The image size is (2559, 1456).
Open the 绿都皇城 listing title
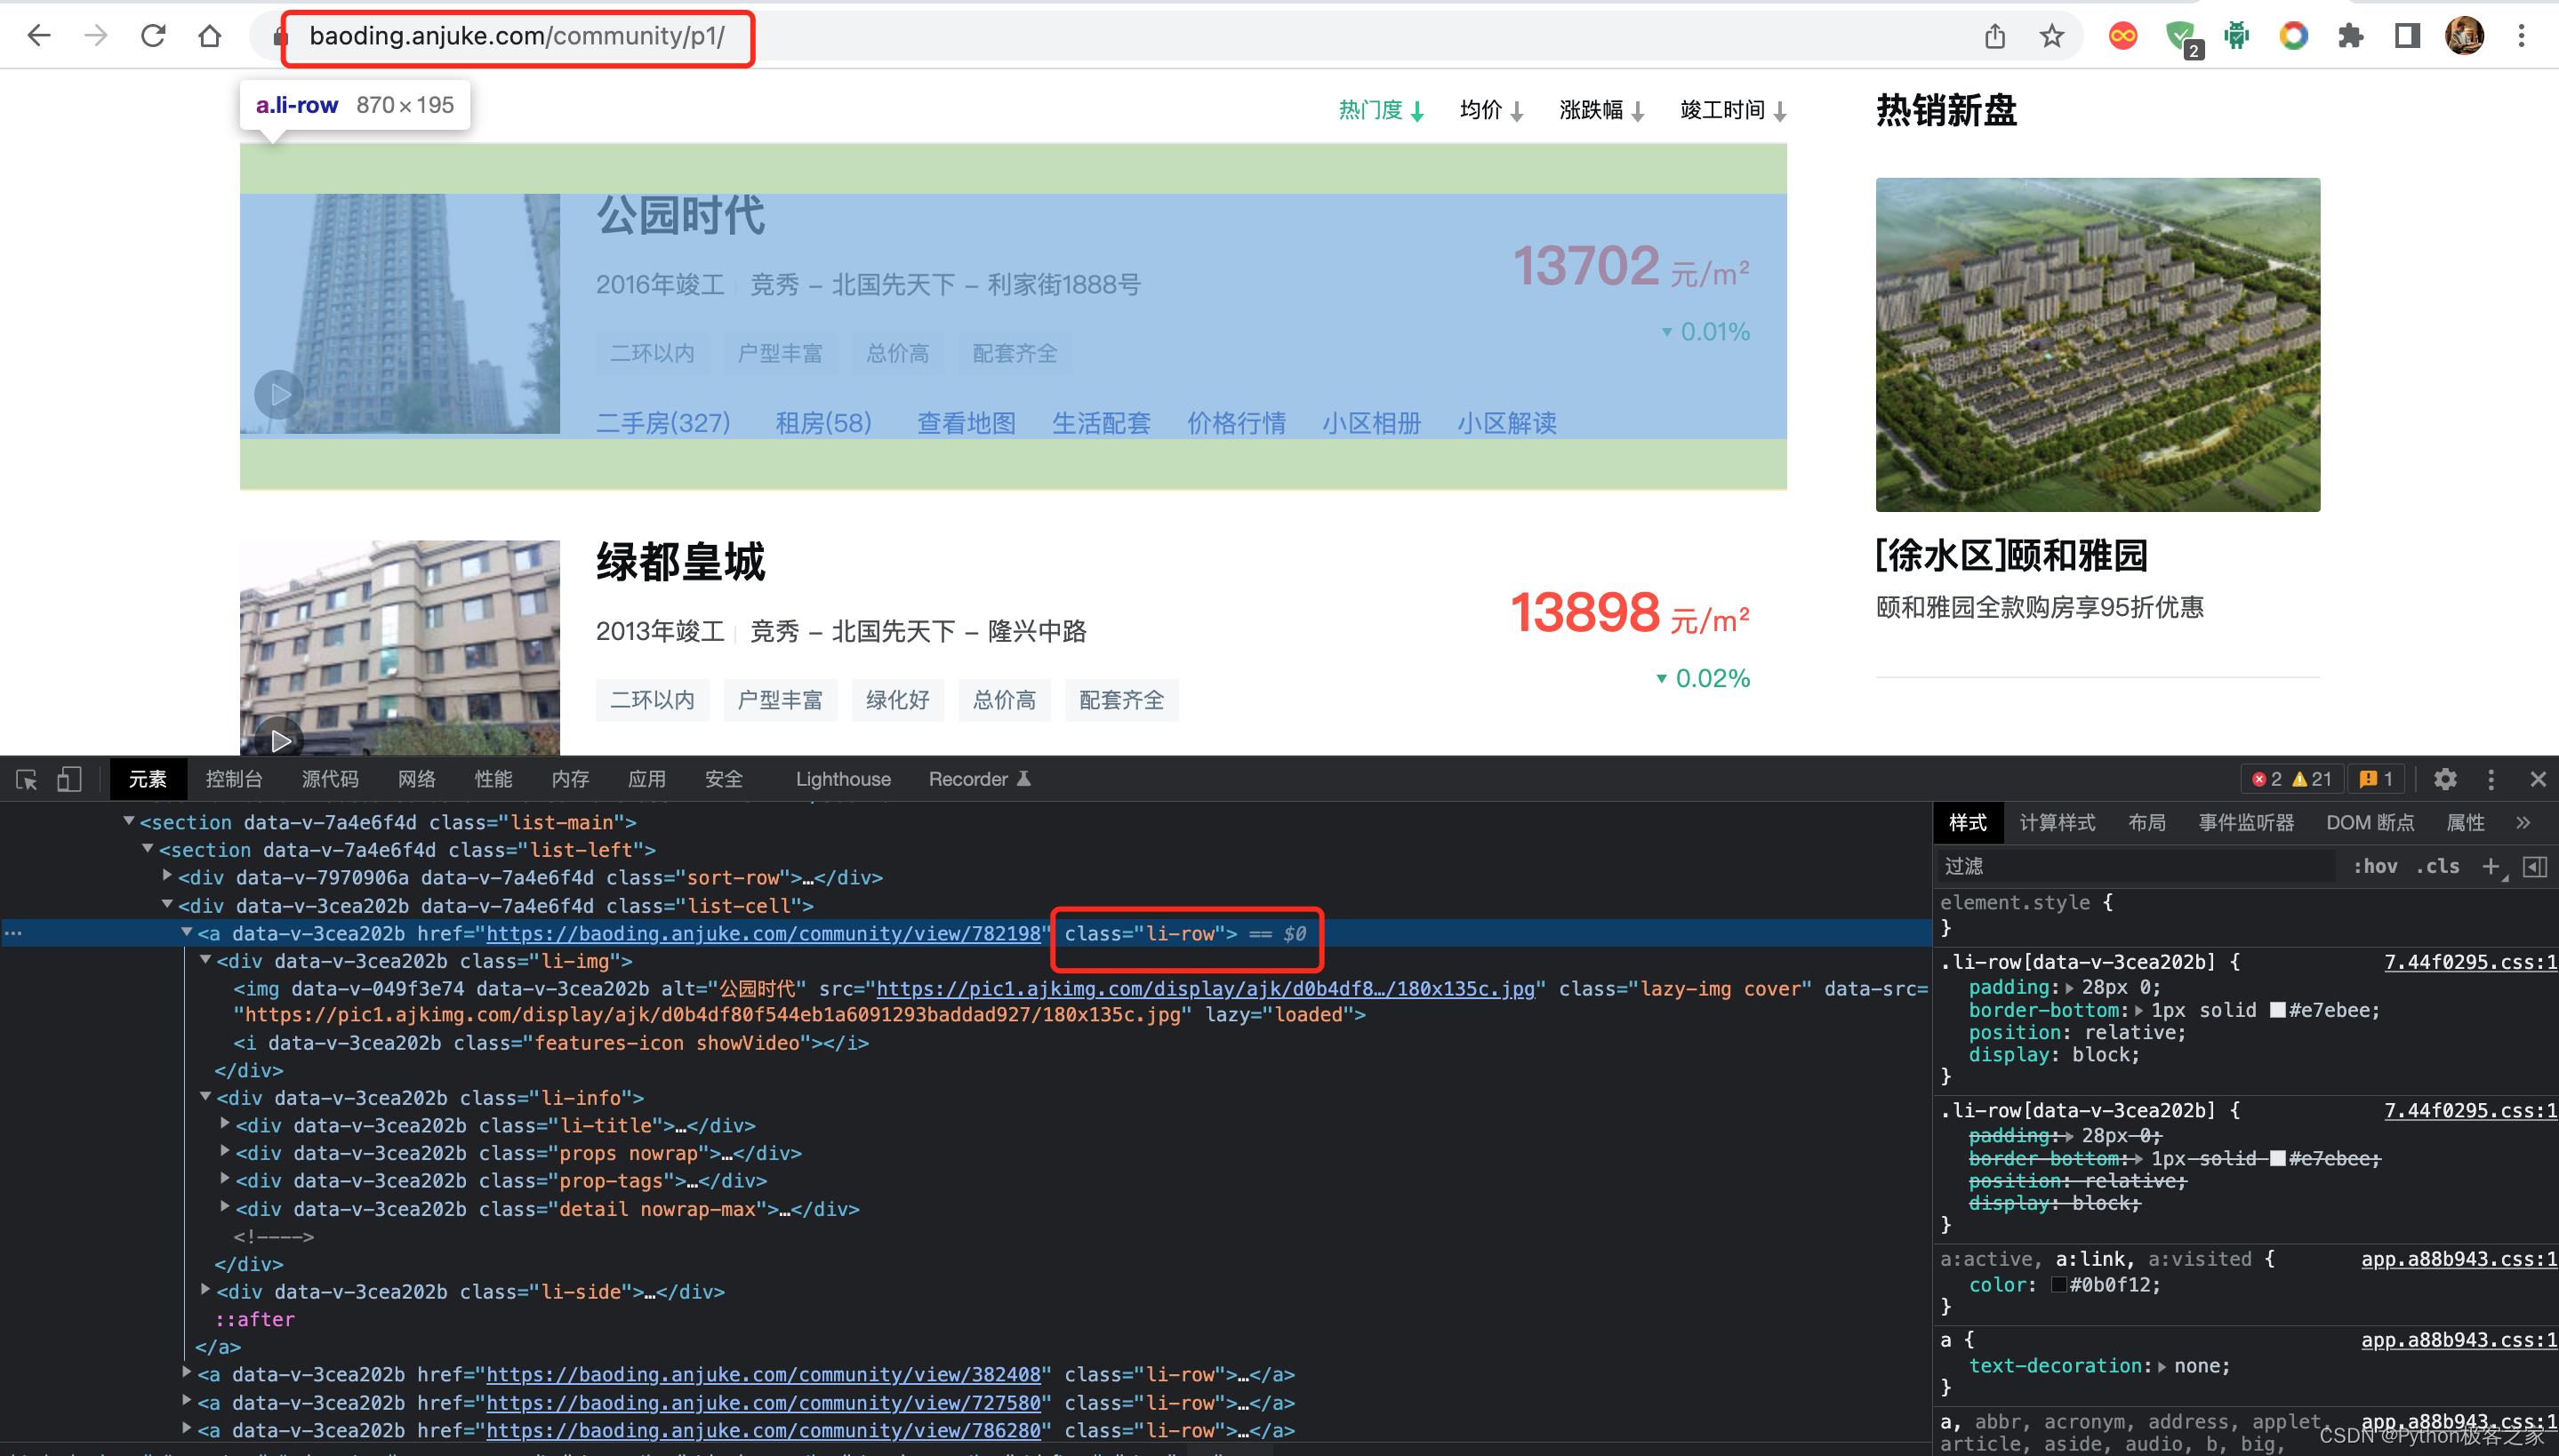click(680, 562)
